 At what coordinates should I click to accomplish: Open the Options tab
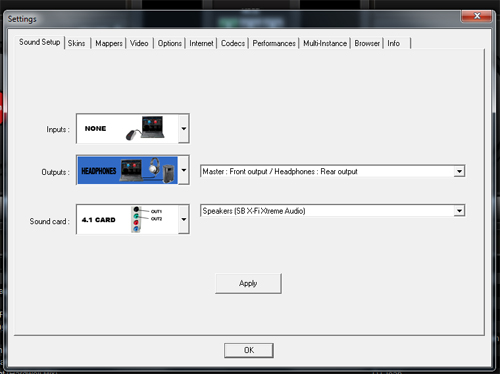pyautogui.click(x=170, y=43)
